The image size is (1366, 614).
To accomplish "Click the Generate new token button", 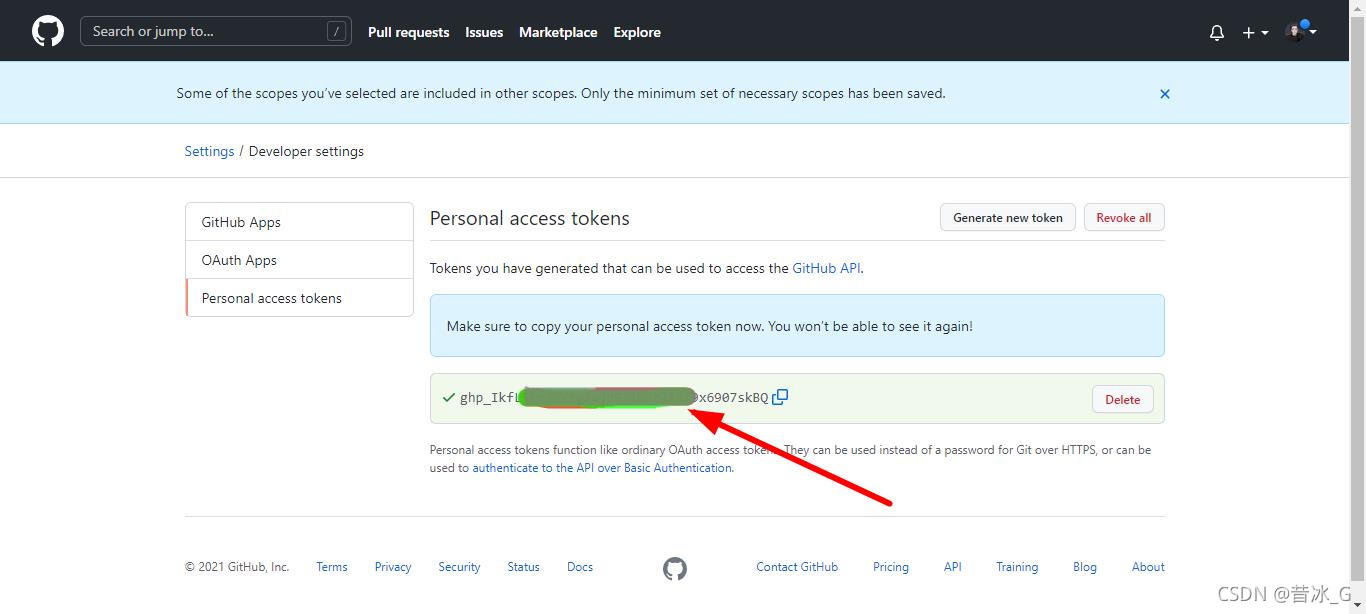I will tap(1007, 217).
